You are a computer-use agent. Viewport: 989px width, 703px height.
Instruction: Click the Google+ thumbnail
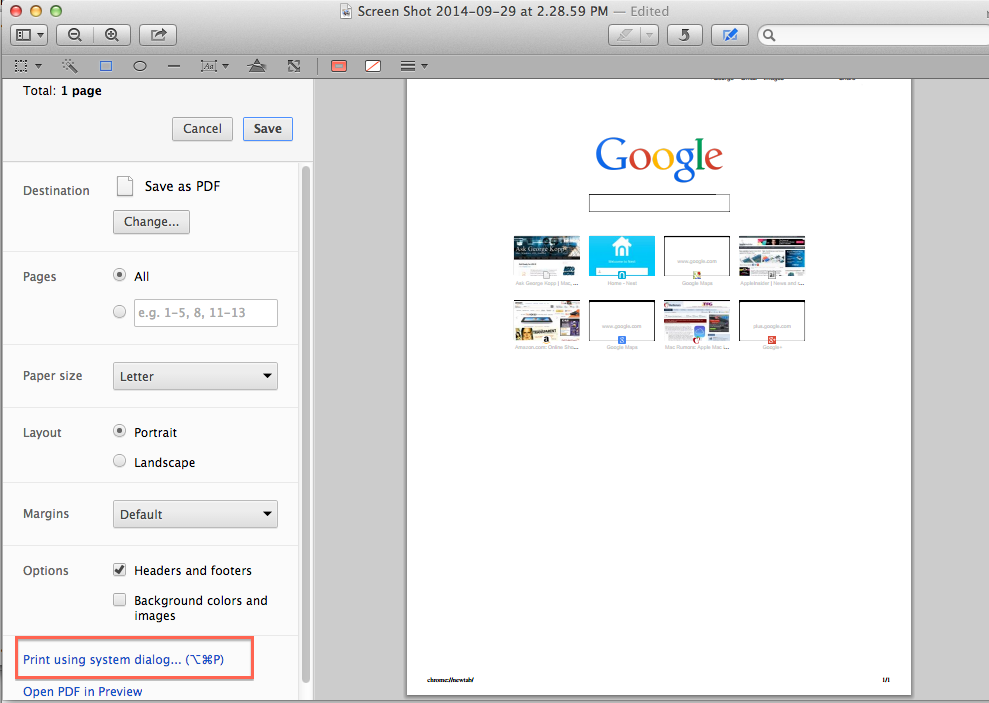point(772,321)
